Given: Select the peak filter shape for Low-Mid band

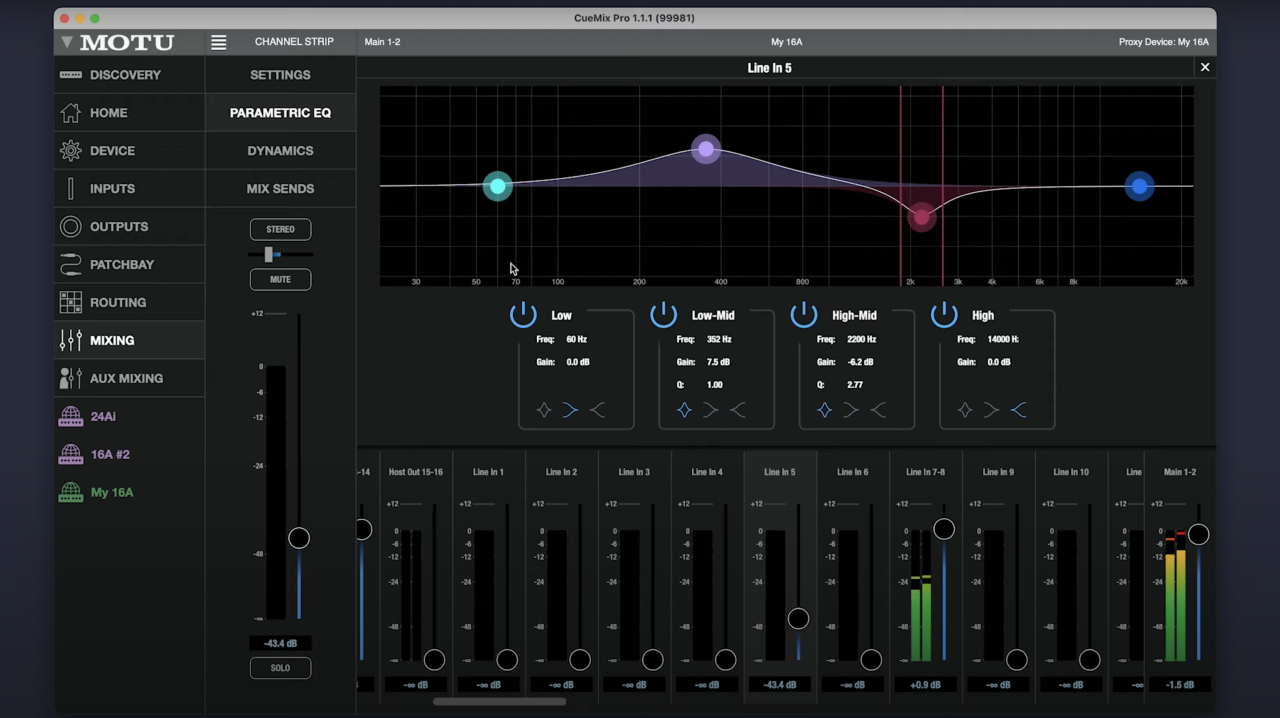Looking at the screenshot, I should pyautogui.click(x=684, y=410).
